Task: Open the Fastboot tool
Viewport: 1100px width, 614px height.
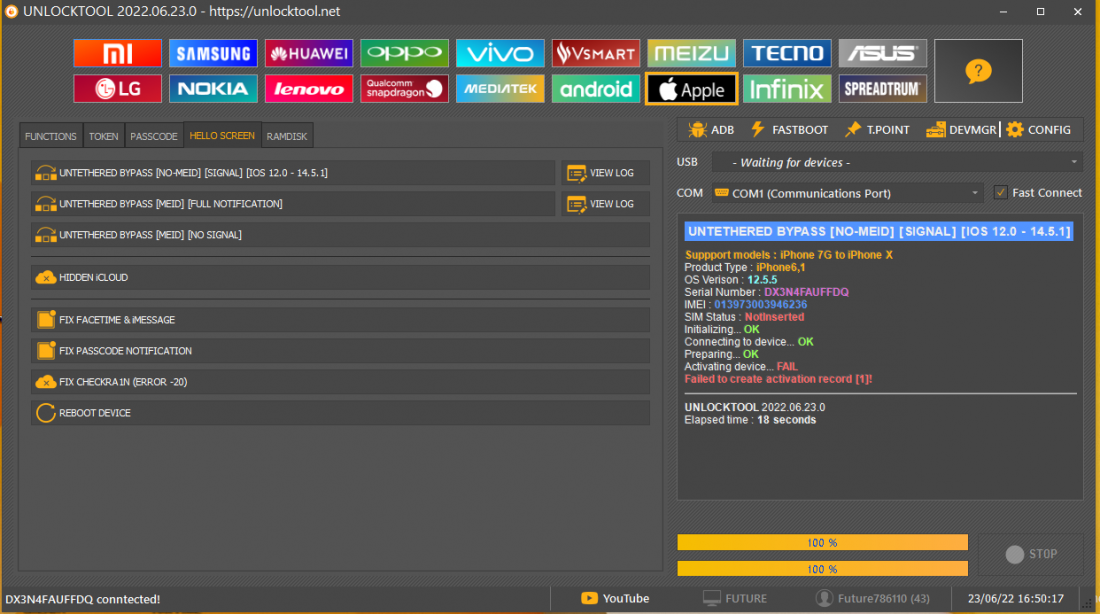Action: (789, 130)
